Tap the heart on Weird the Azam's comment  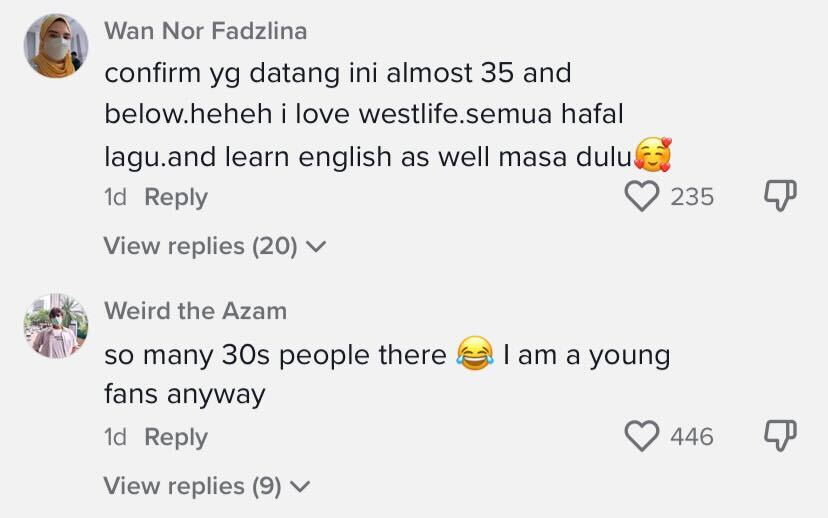[643, 436]
